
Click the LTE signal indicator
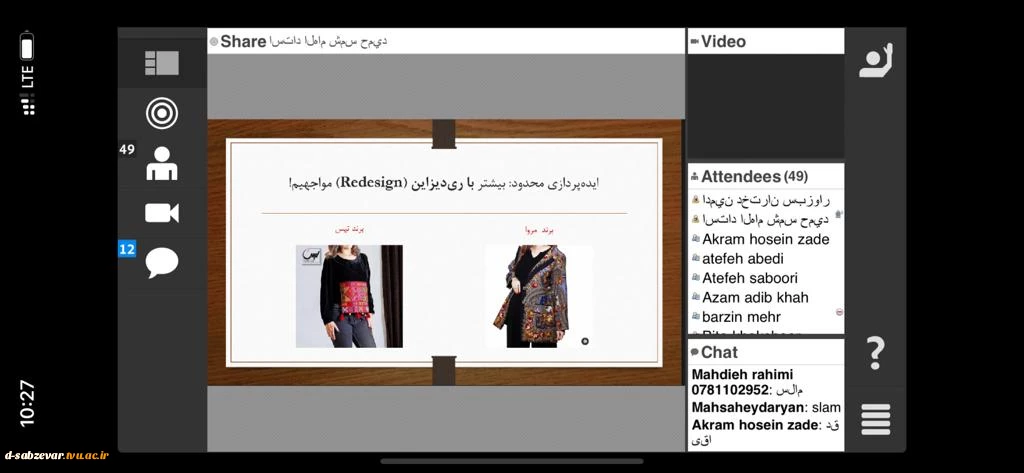coord(27,91)
